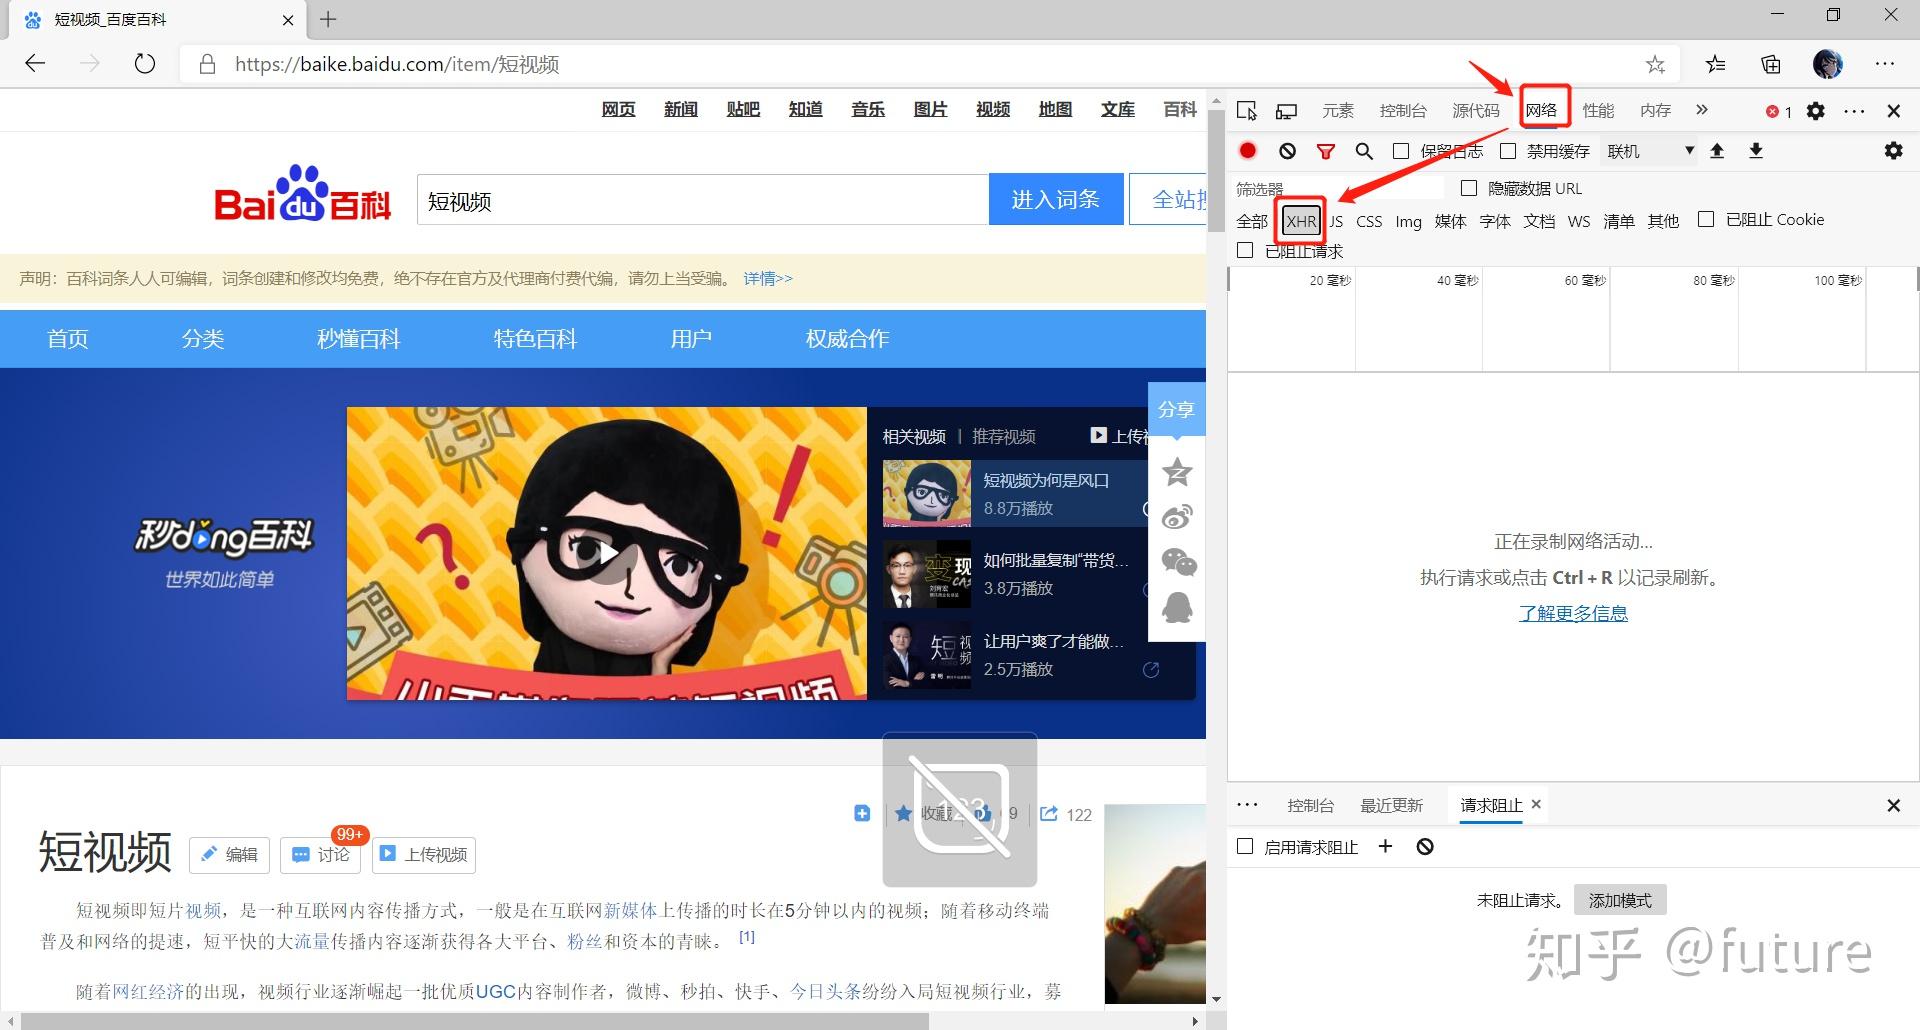Export HAR using the download arrow icon

[x=1756, y=151]
